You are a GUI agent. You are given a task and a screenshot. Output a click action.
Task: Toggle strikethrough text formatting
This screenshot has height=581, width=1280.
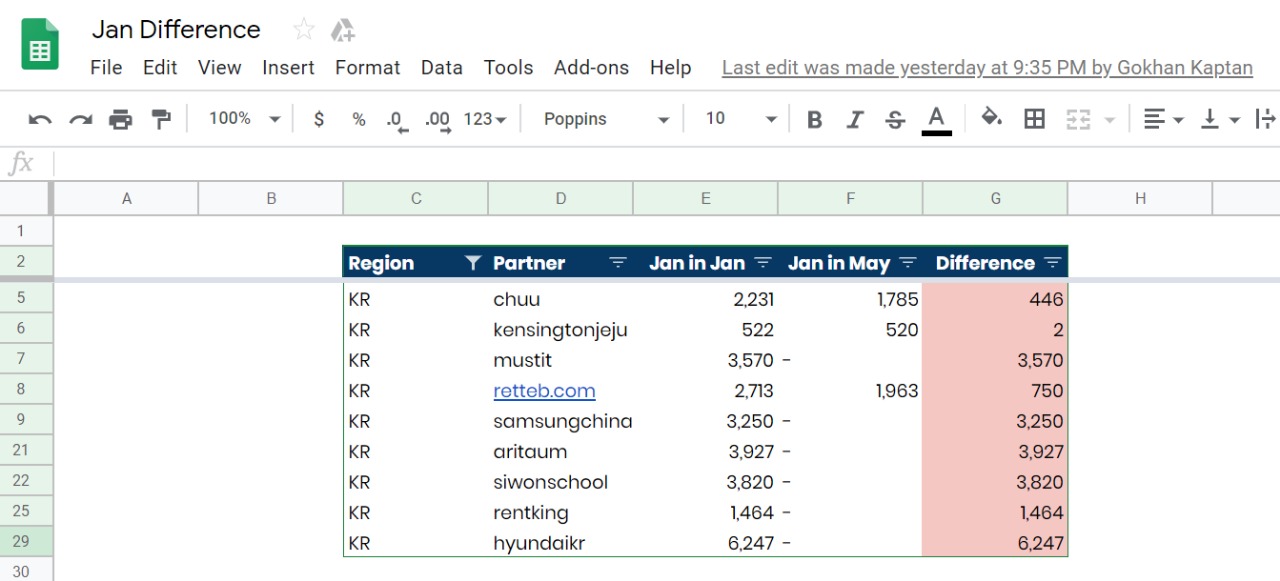coord(895,120)
